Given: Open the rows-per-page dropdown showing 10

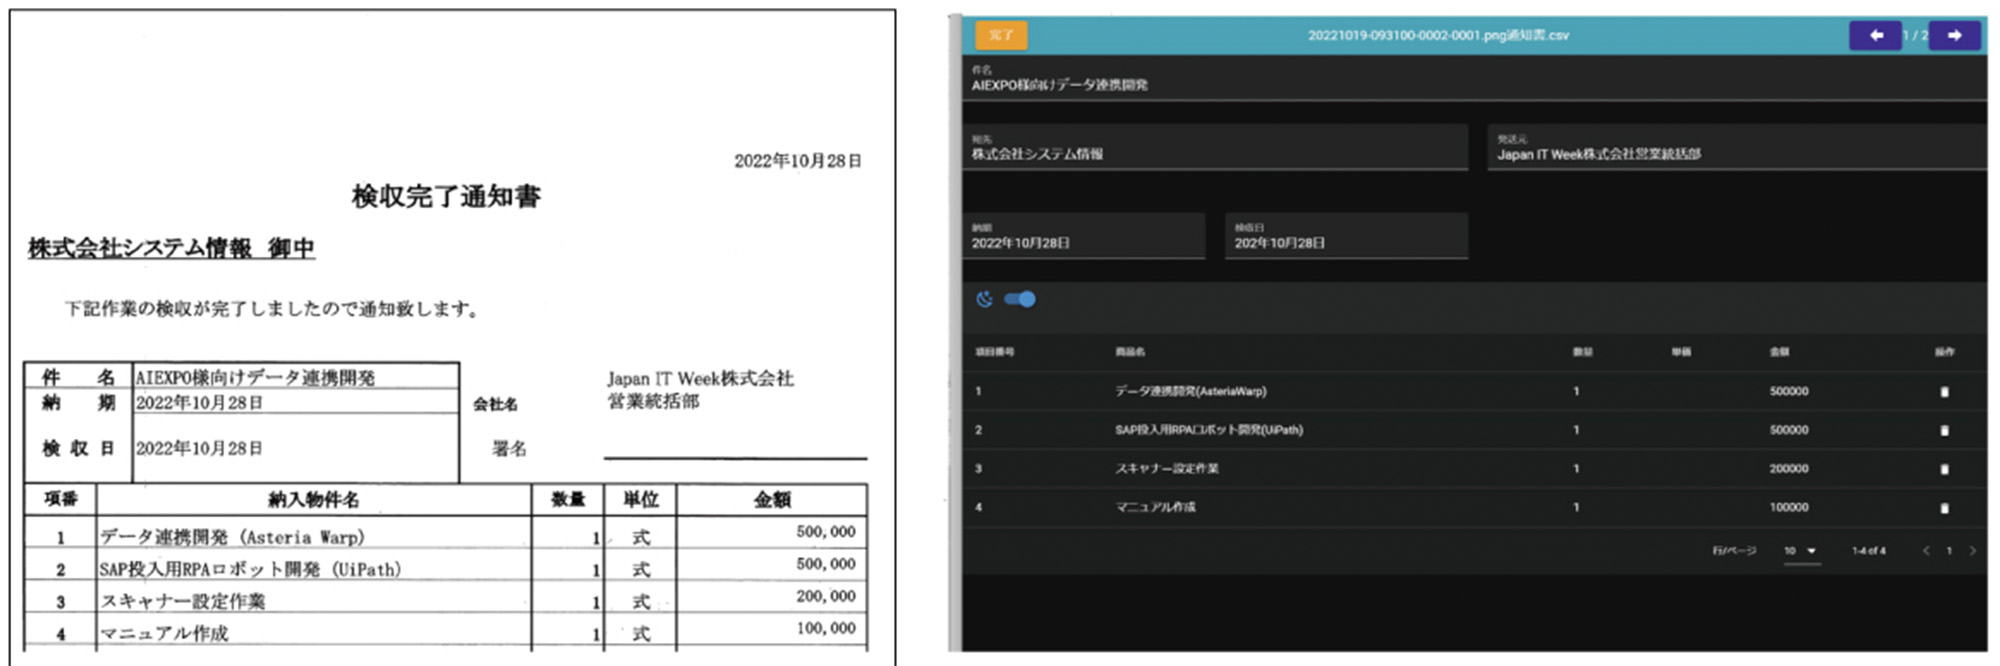Looking at the screenshot, I should [1801, 551].
